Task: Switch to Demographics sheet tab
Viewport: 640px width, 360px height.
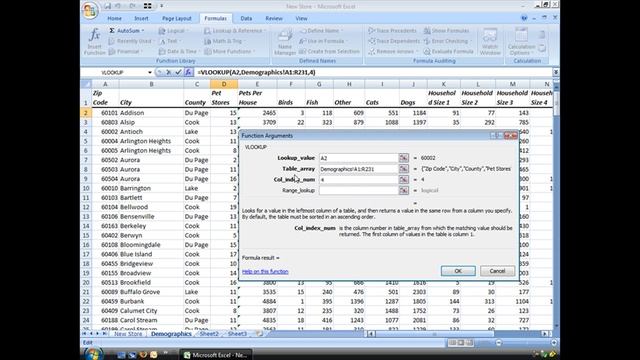Action: point(171,334)
